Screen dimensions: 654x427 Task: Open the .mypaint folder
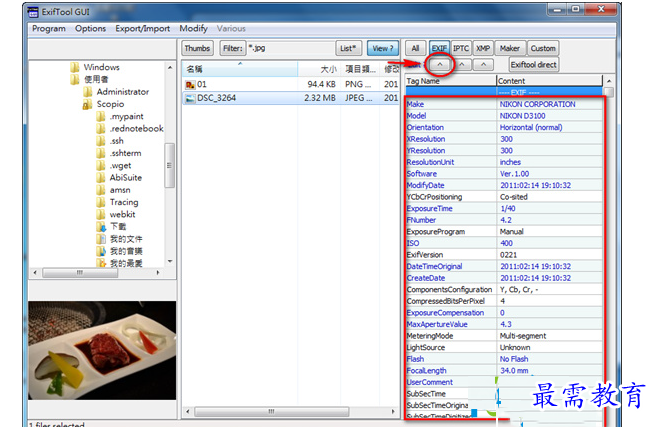coord(126,116)
